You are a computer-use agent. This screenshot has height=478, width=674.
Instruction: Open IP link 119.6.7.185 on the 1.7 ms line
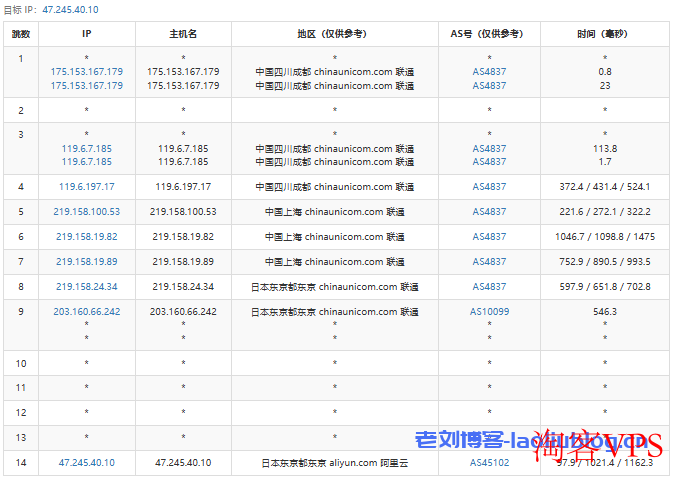tap(87, 162)
